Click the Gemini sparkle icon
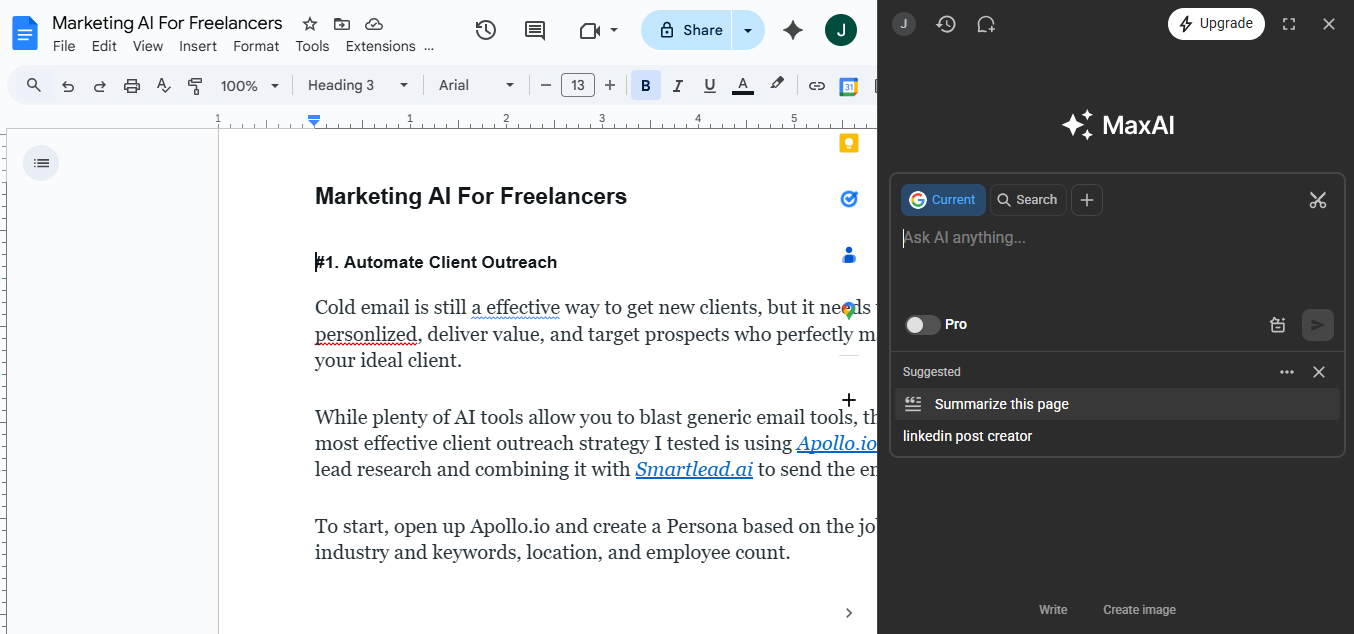This screenshot has width=1354, height=634. pyautogui.click(x=793, y=30)
